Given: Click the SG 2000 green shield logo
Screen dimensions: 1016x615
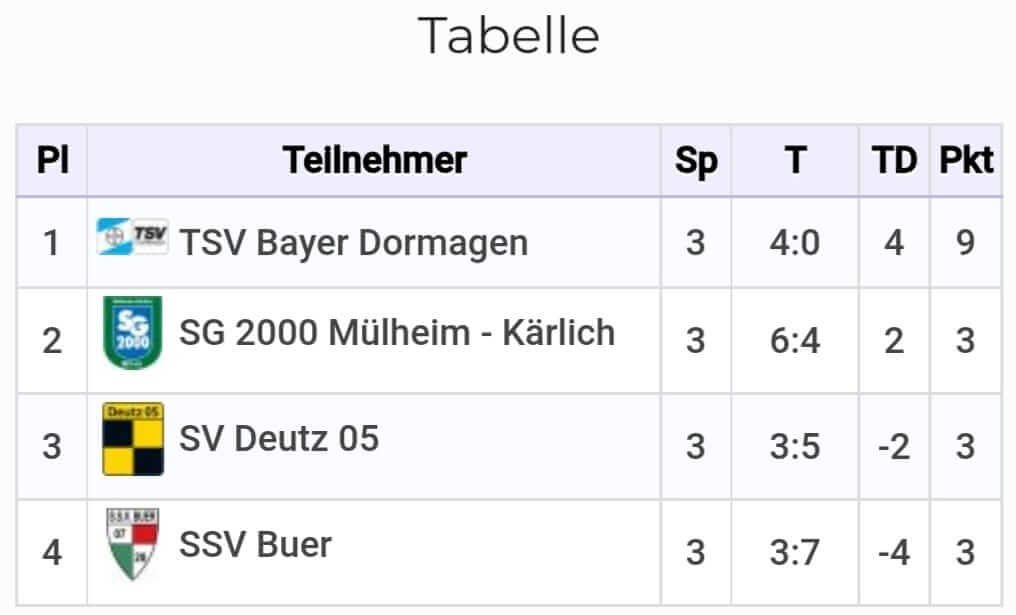Looking at the screenshot, I should coord(133,332).
